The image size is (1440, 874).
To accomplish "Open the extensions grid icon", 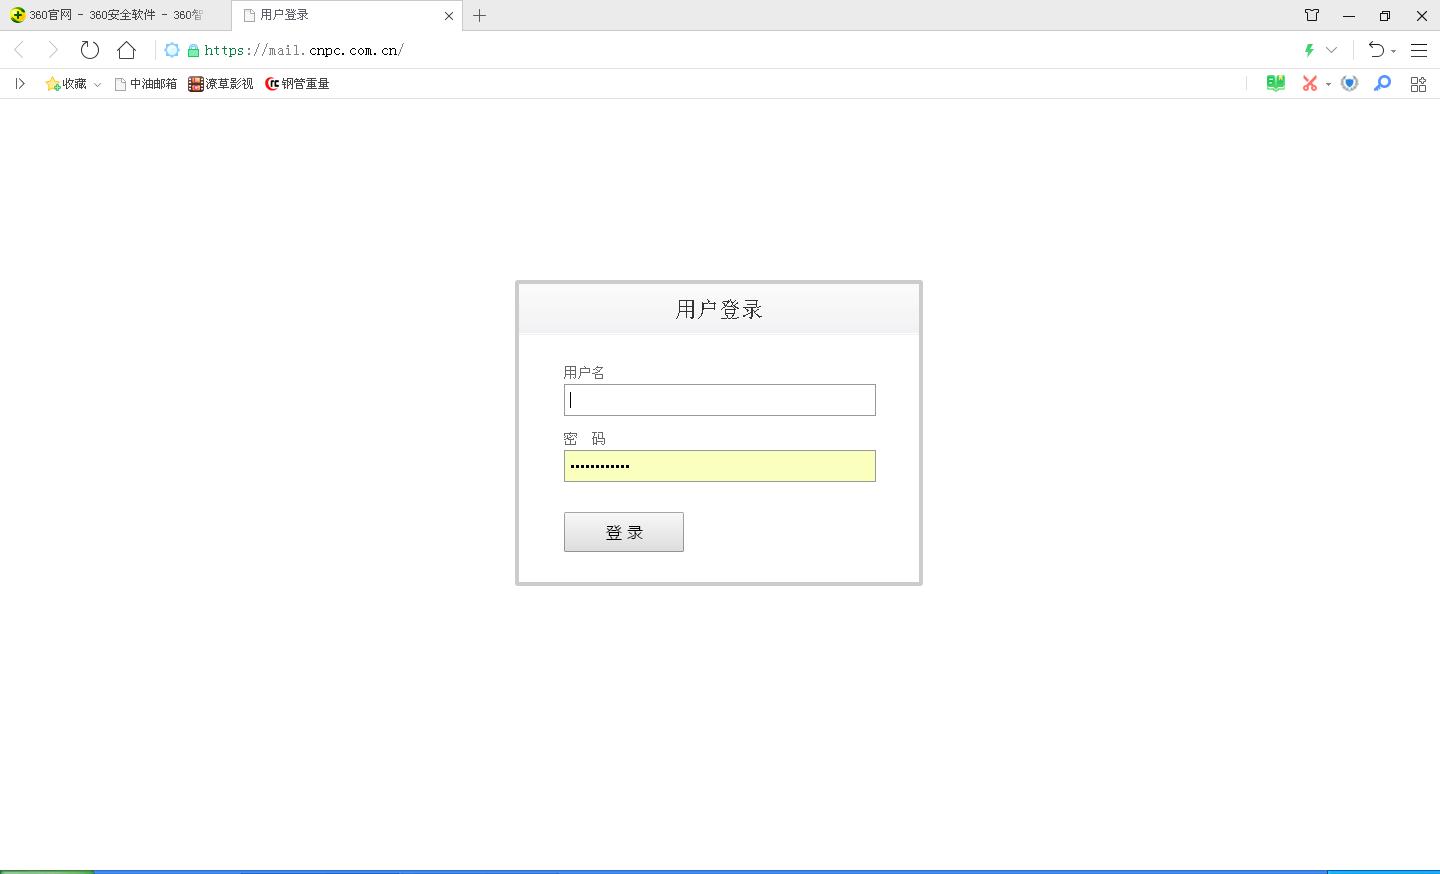I will point(1418,83).
